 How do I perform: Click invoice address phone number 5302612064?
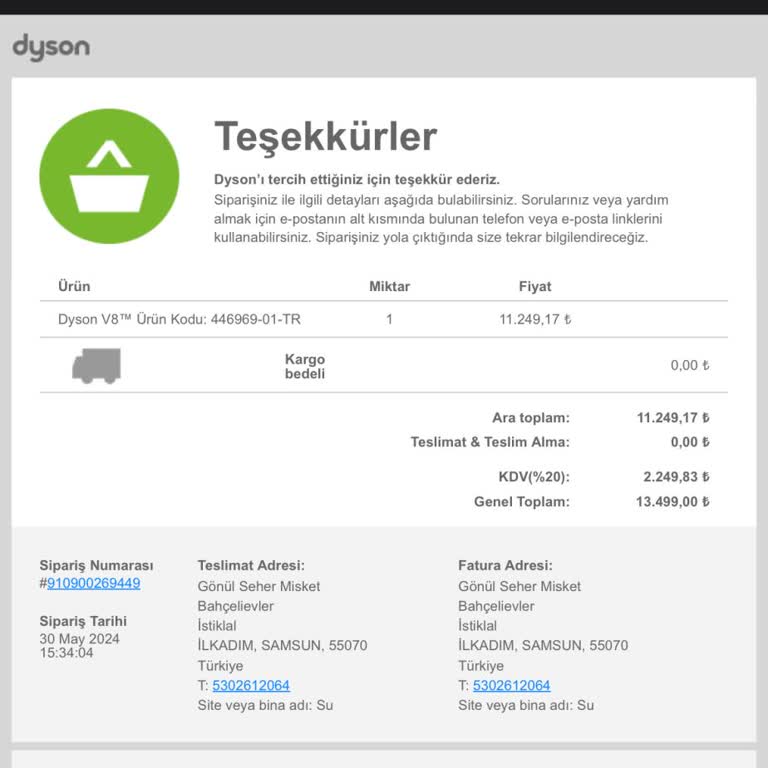[x=511, y=685]
